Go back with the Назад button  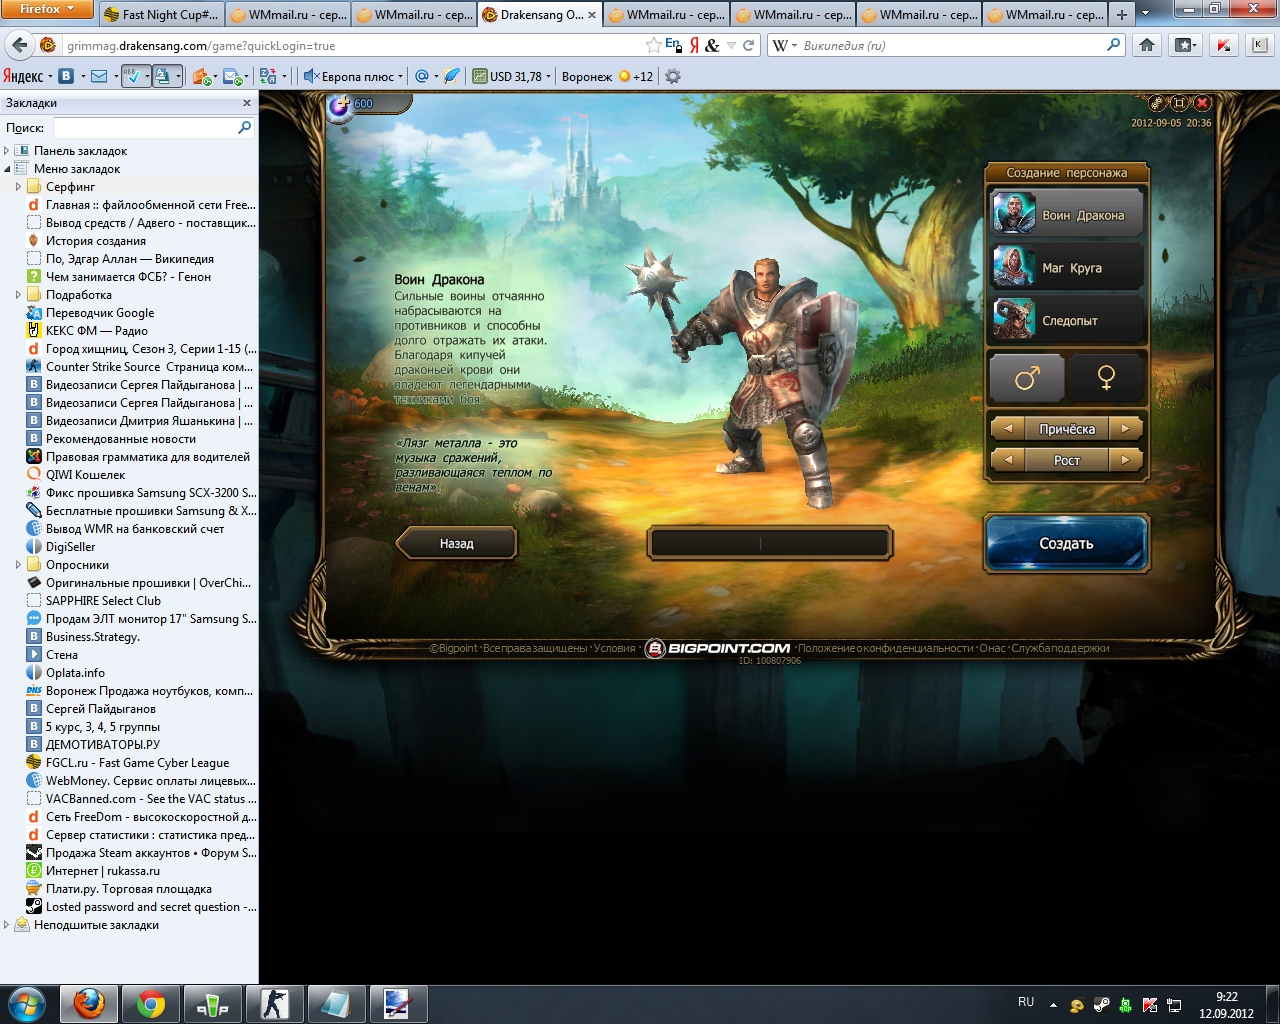pos(457,543)
